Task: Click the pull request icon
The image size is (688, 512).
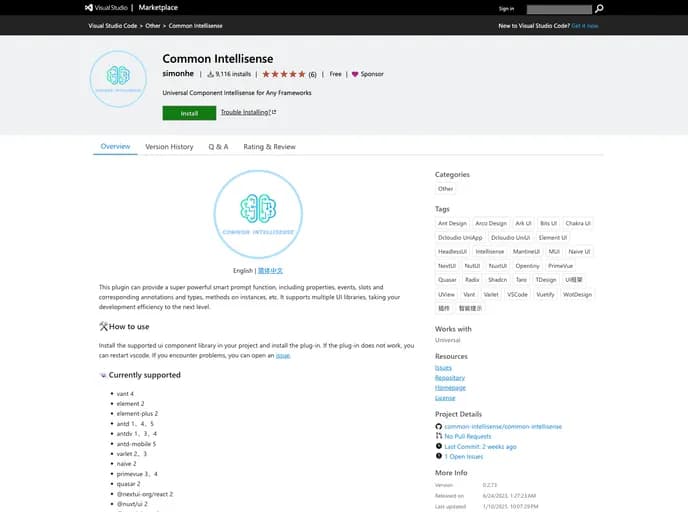Action: click(x=438, y=436)
